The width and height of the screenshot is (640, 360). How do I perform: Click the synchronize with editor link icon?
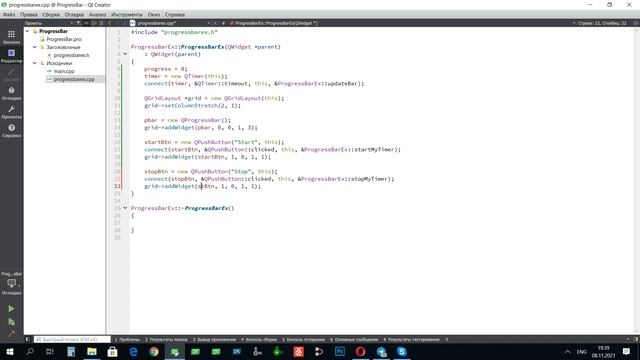point(87,23)
